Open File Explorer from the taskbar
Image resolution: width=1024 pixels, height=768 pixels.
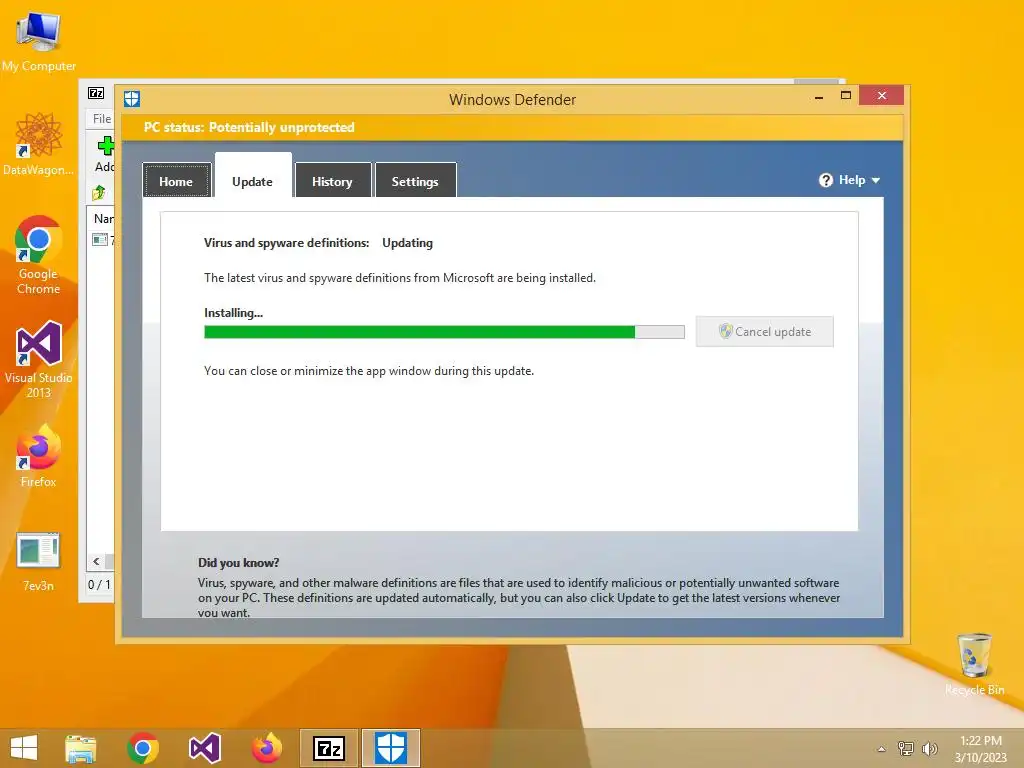coord(81,748)
